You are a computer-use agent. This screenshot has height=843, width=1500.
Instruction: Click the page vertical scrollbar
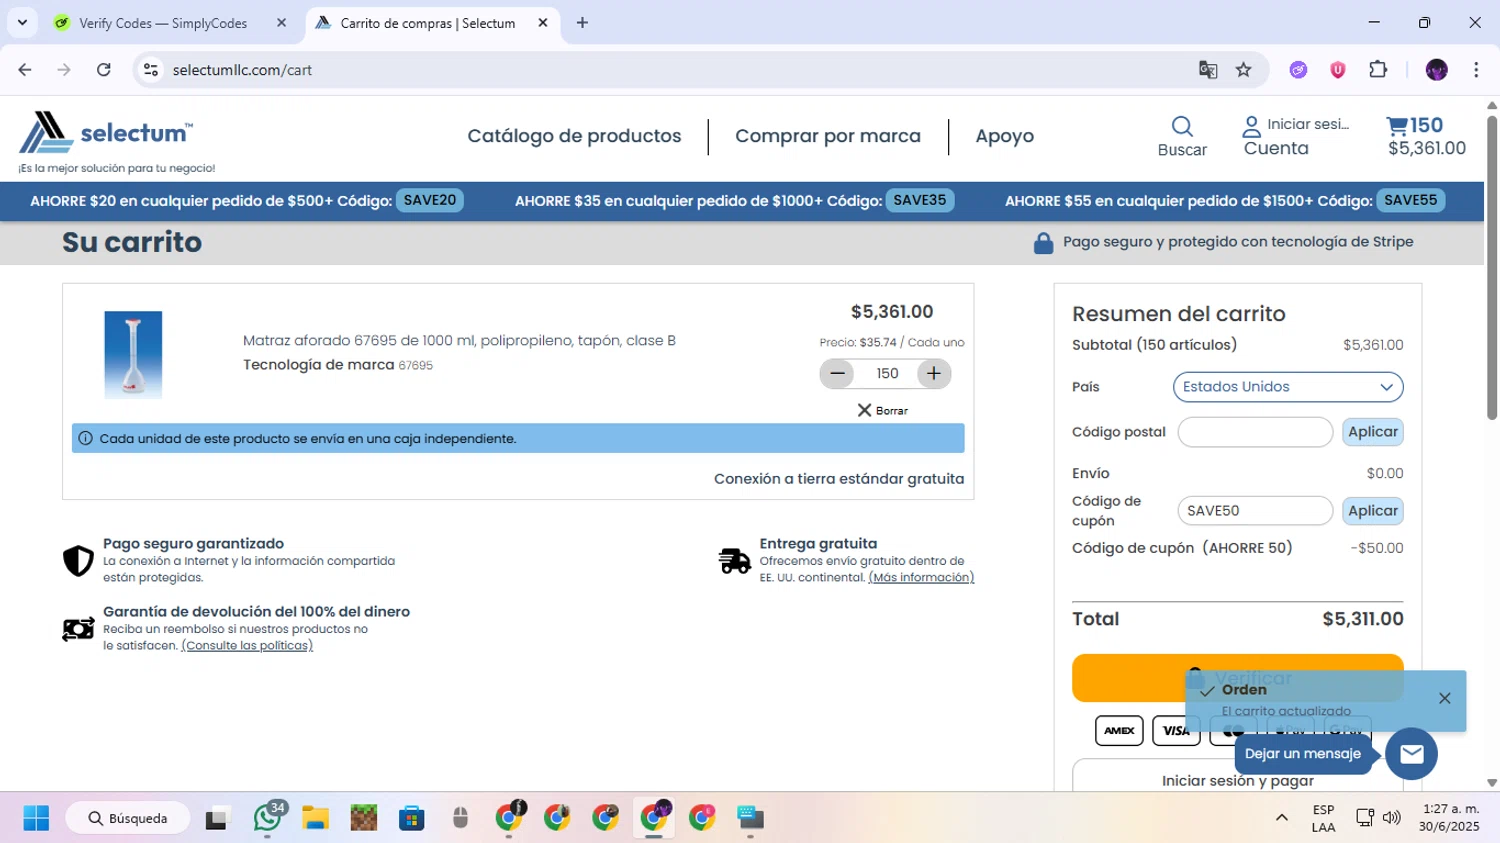click(1491, 270)
